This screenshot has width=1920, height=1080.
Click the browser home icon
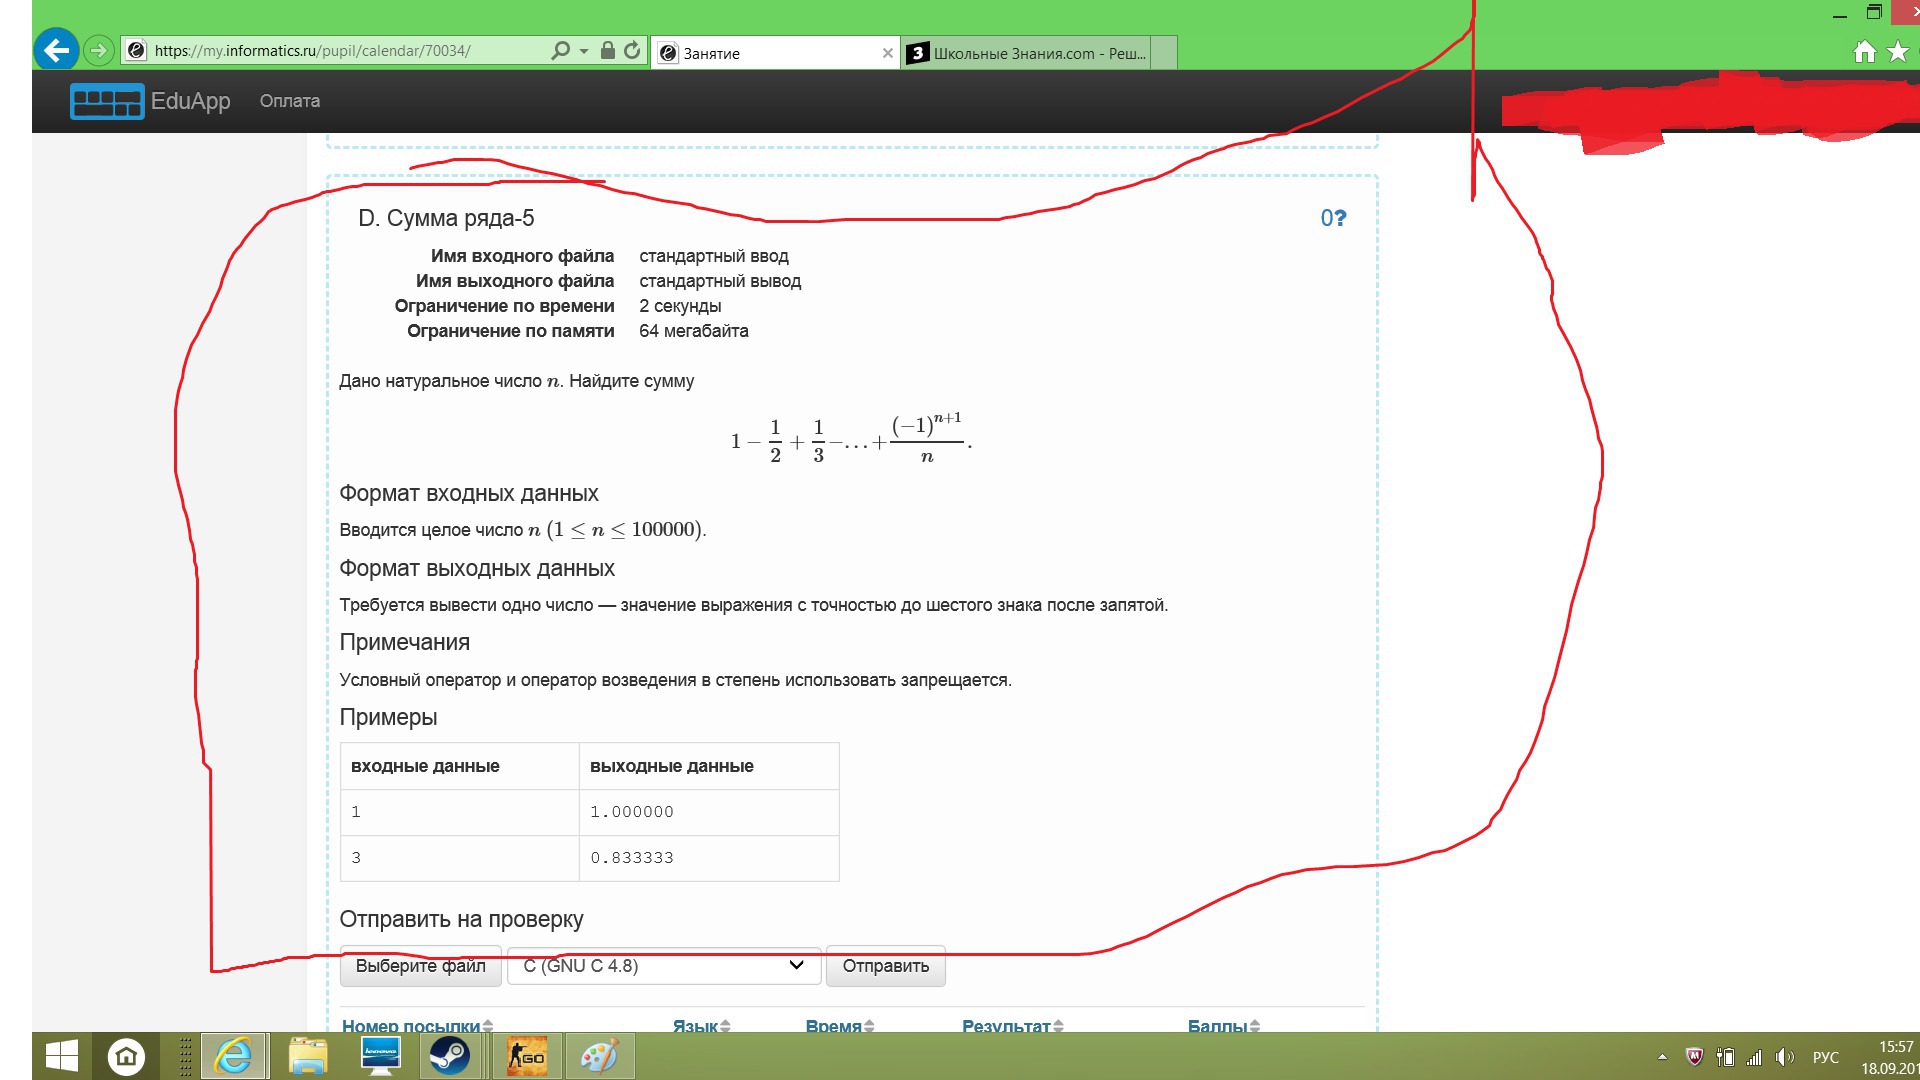tap(1864, 52)
